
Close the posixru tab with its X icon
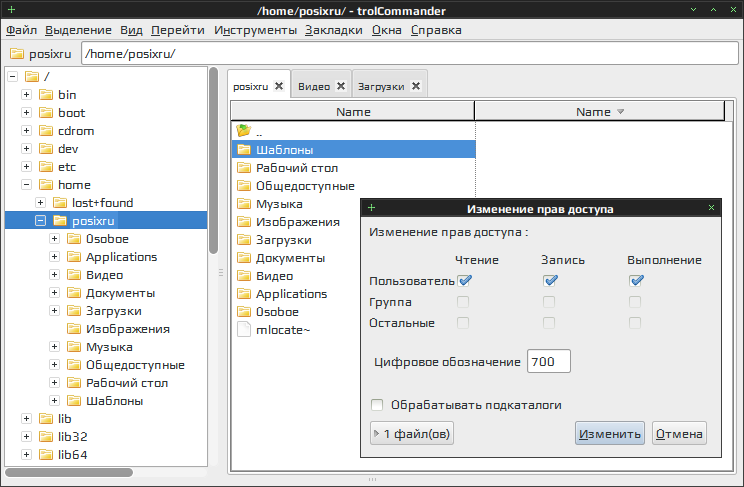click(279, 86)
